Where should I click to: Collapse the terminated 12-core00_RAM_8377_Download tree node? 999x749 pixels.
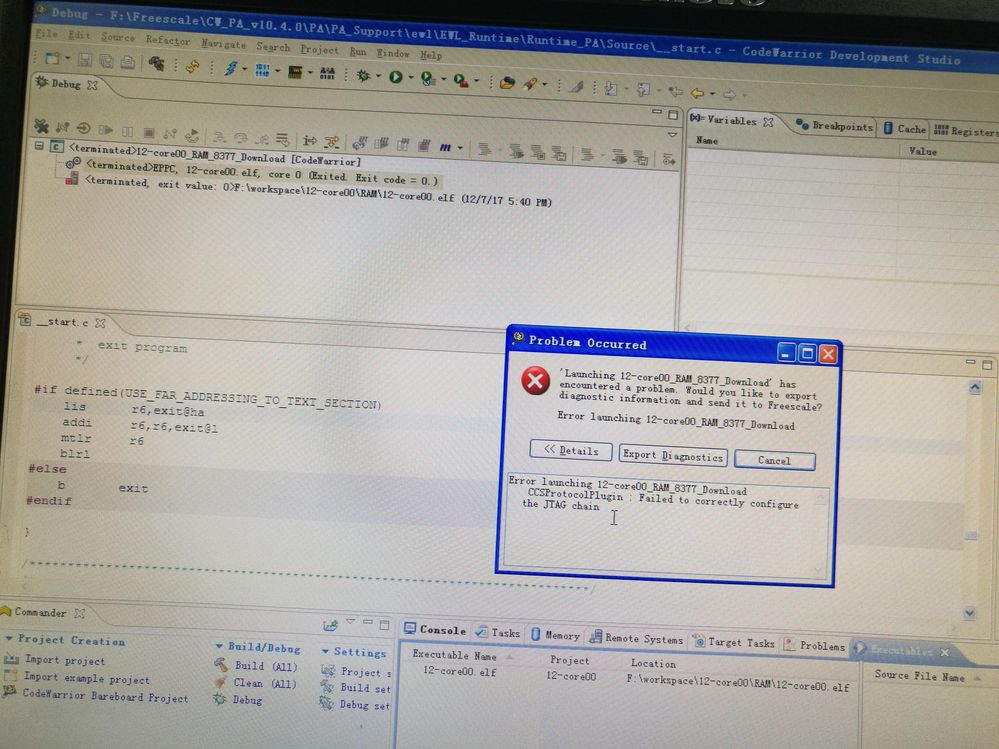coord(39,146)
